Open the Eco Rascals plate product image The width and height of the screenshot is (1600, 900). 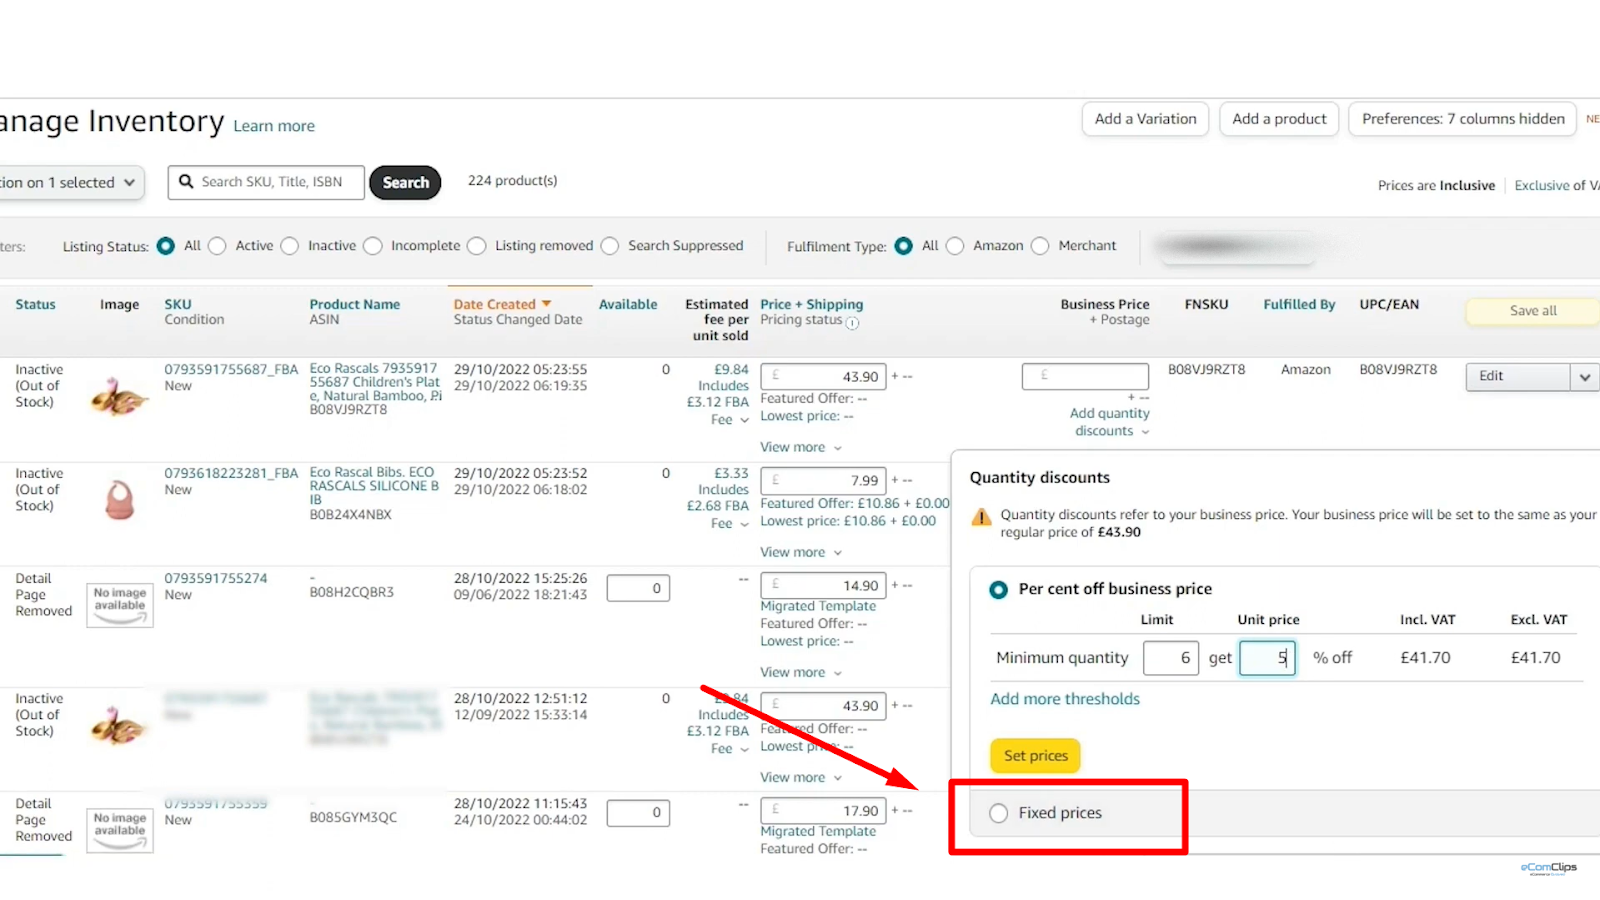tap(119, 397)
